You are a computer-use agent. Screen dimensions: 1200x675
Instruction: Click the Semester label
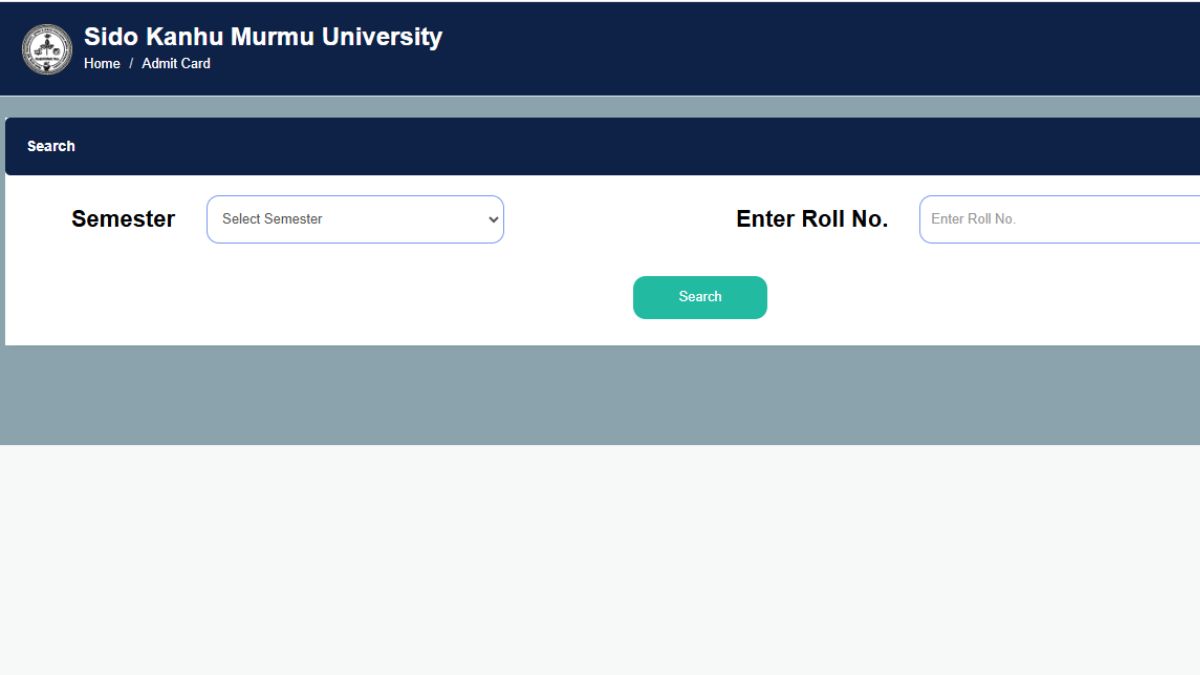point(123,219)
